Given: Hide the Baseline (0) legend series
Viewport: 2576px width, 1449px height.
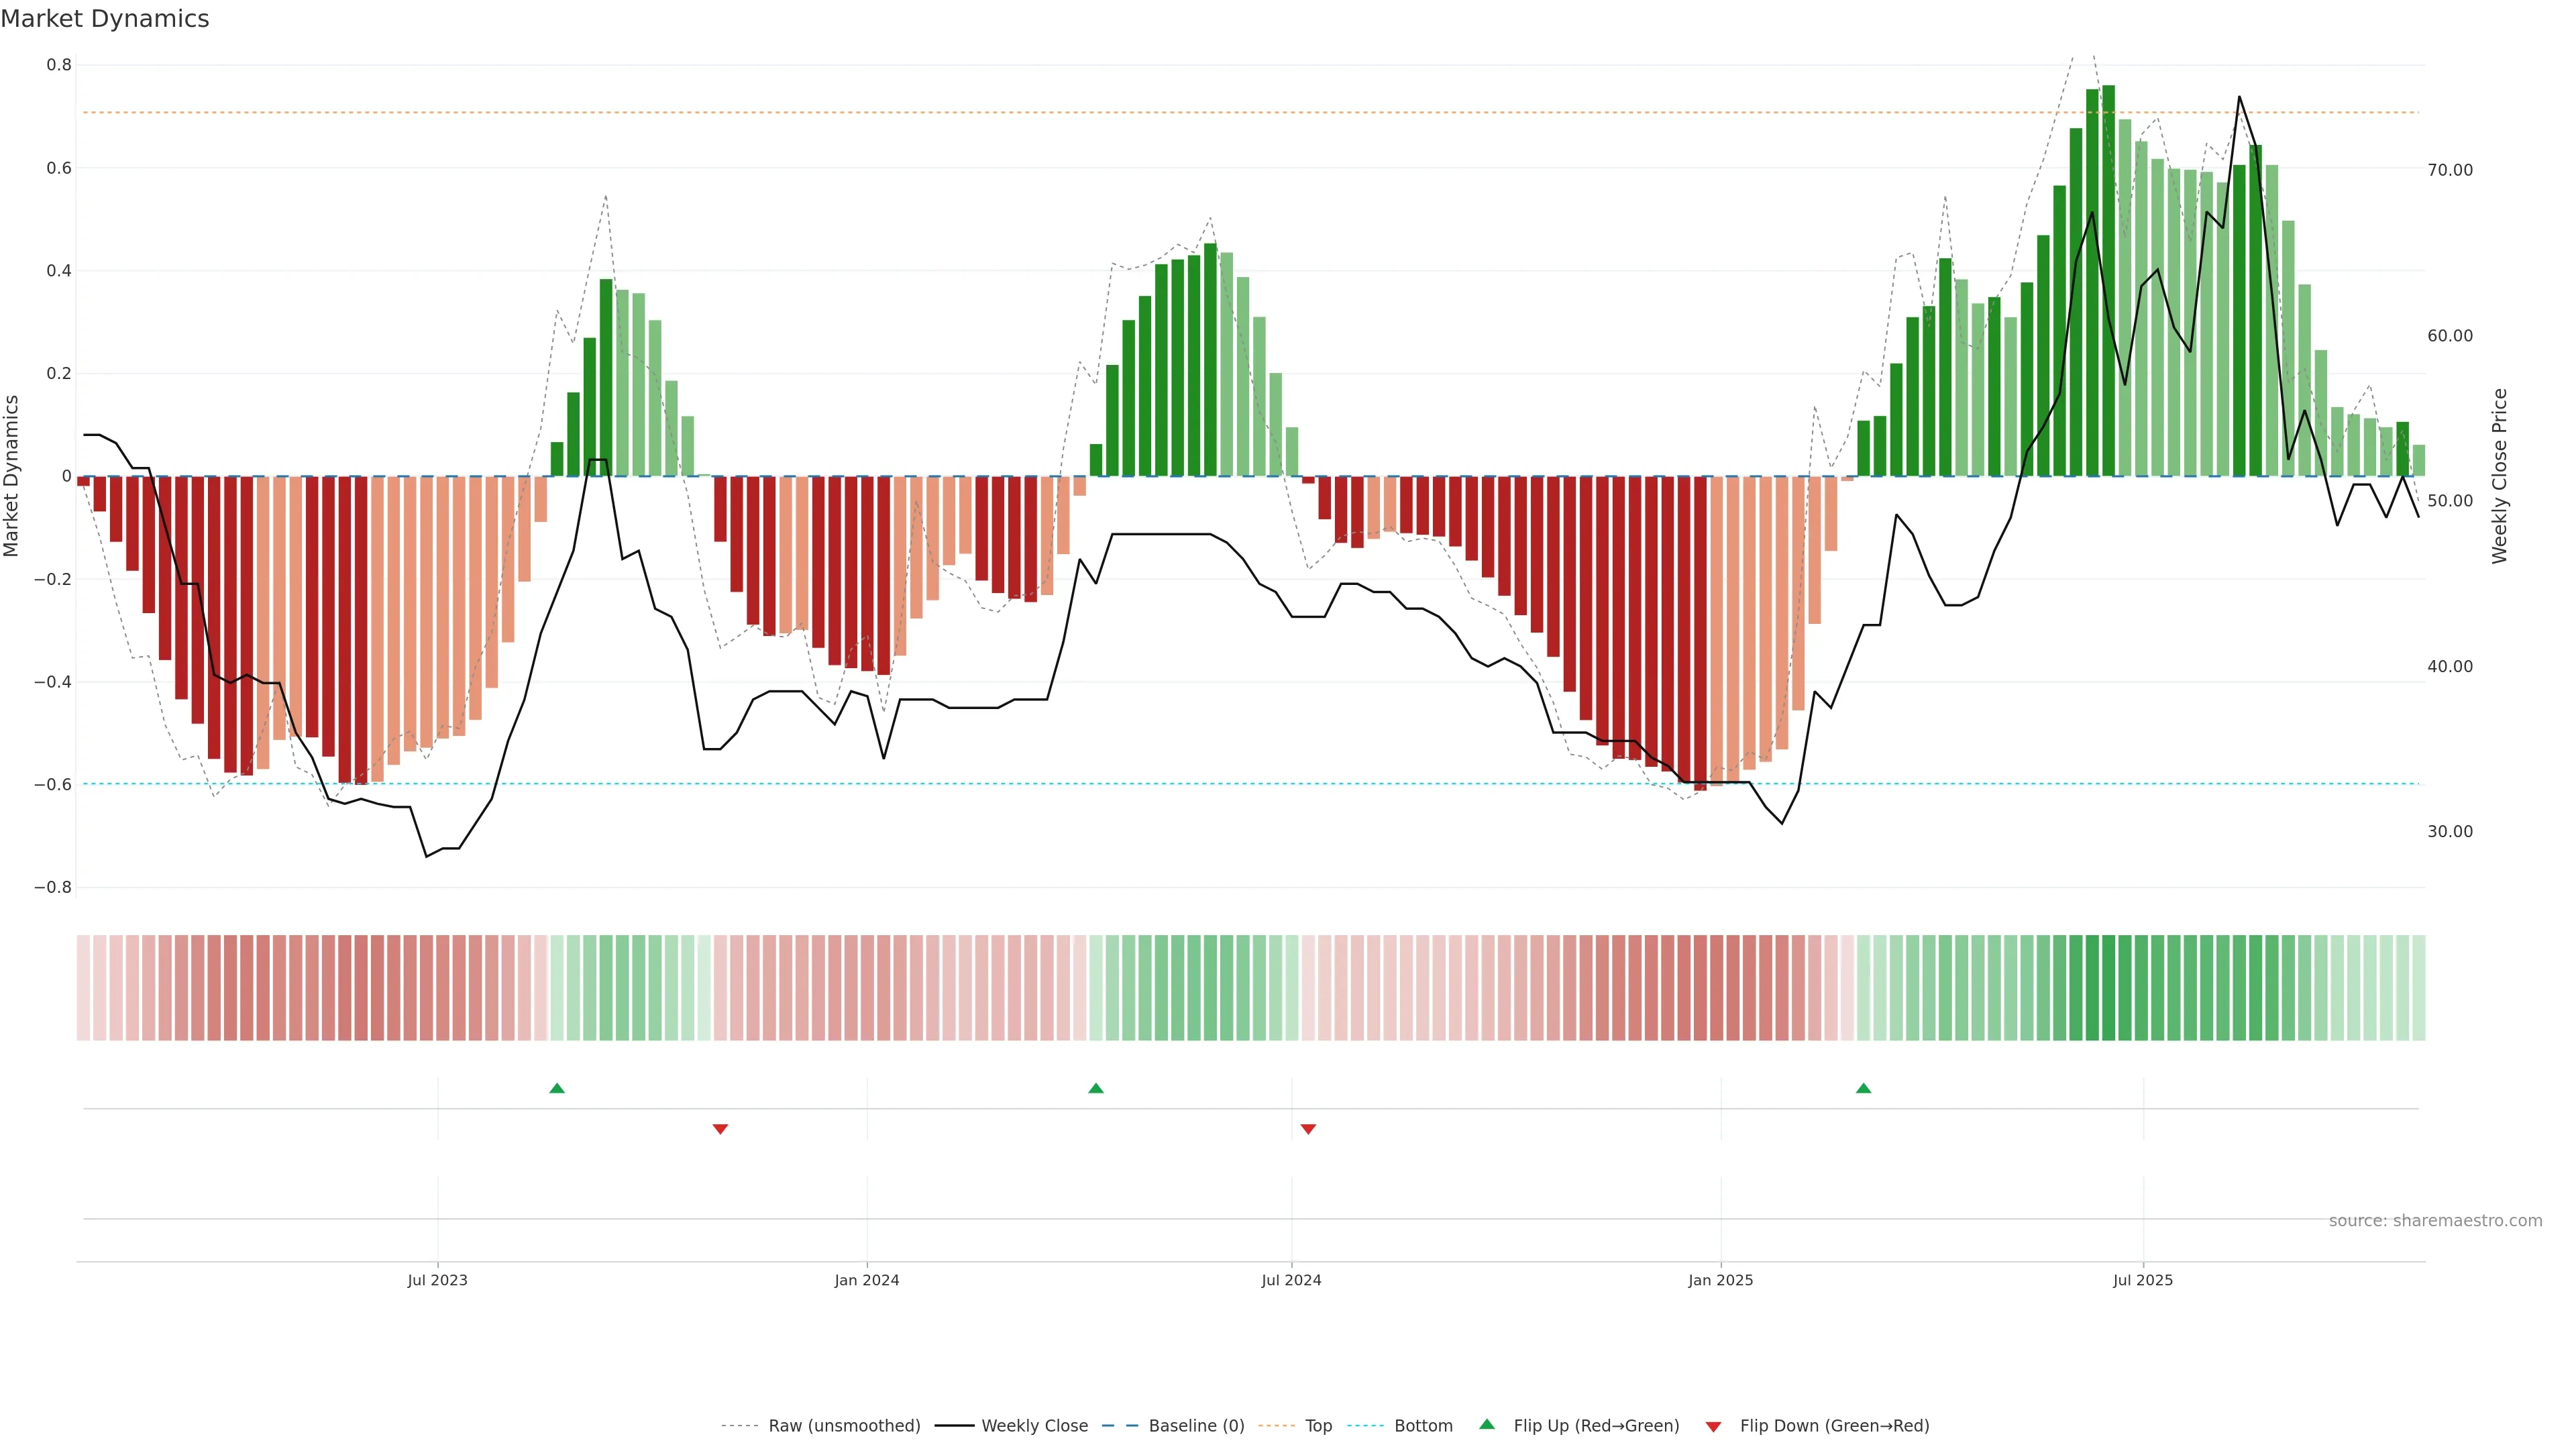Looking at the screenshot, I should (1196, 1426).
